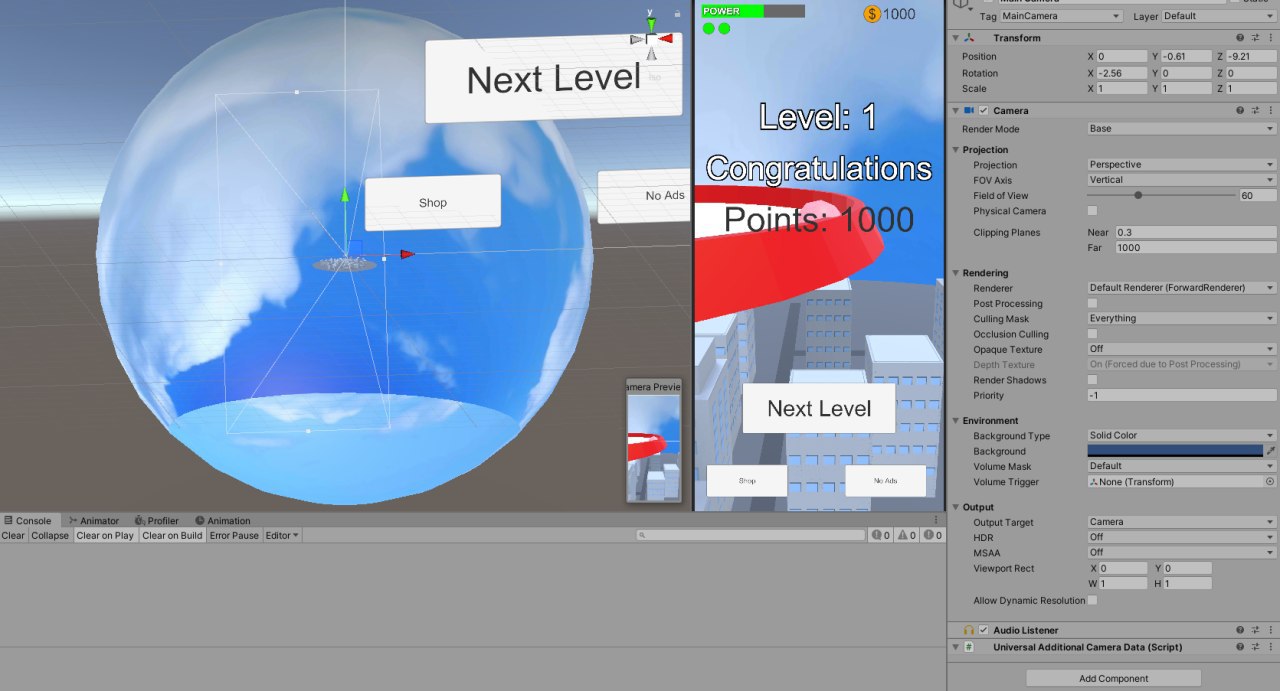1280x691 pixels.
Task: Click No Ads button in Game view
Action: 885,481
